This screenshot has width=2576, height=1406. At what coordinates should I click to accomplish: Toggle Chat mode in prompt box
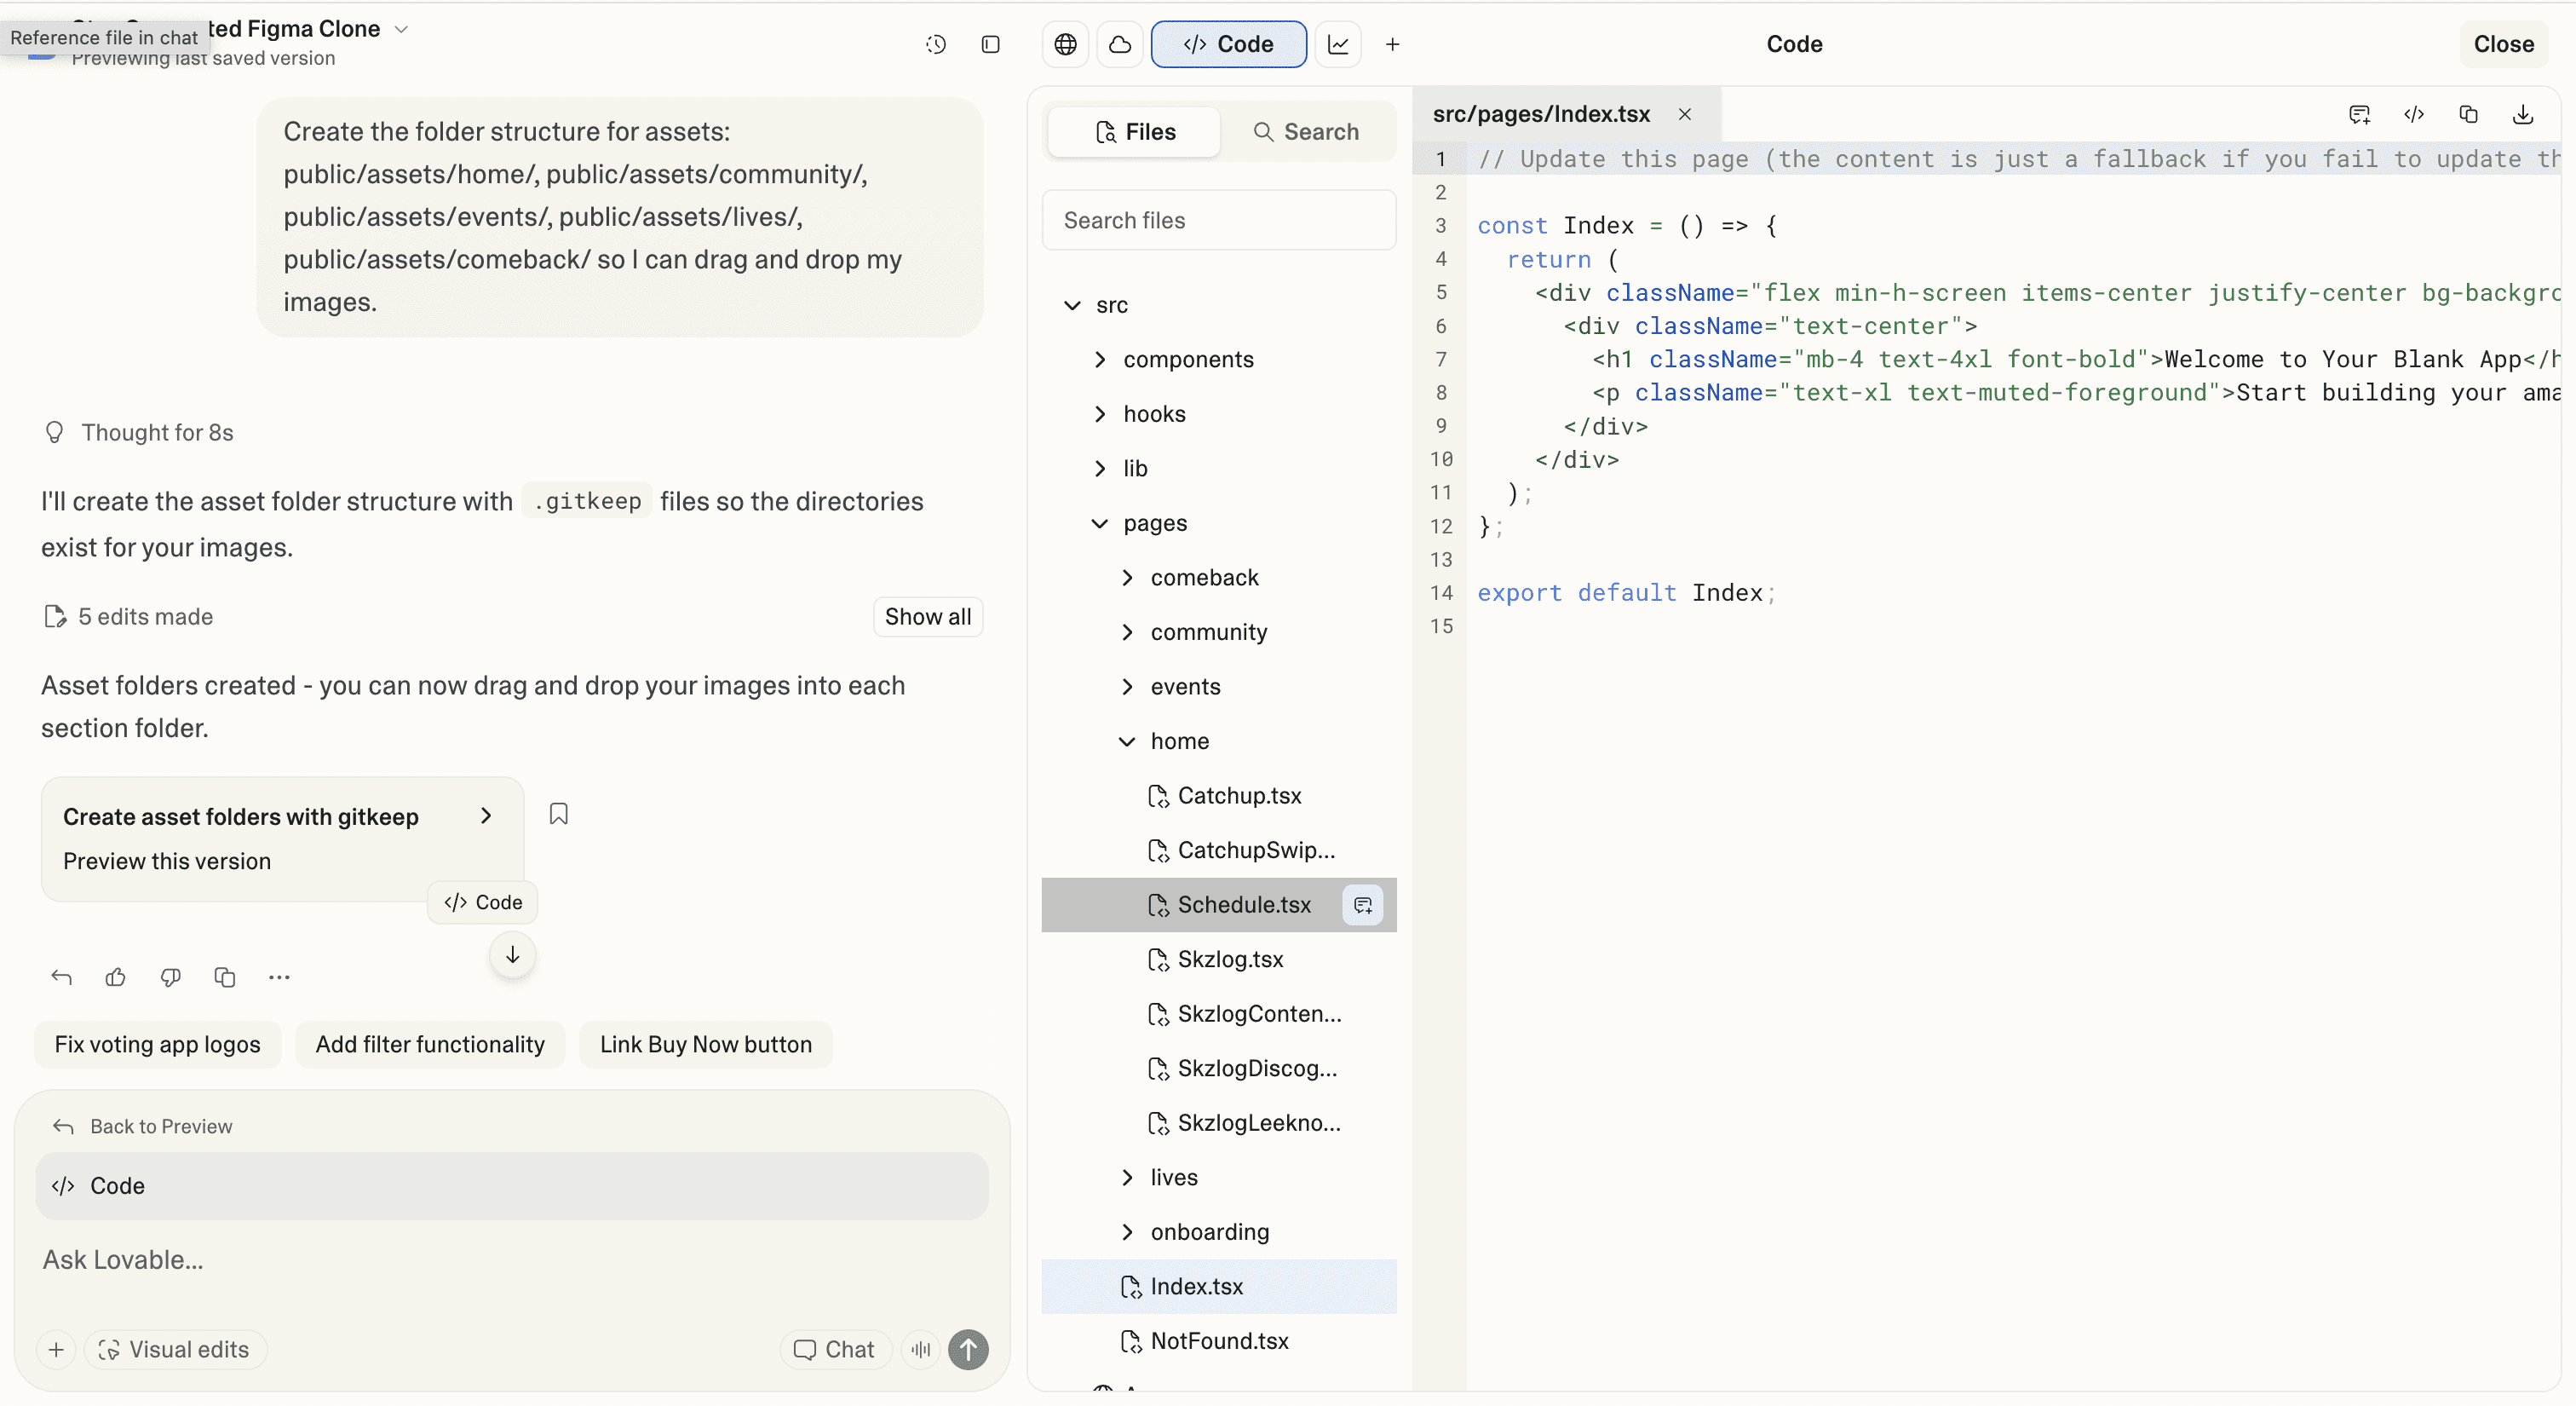pos(834,1350)
